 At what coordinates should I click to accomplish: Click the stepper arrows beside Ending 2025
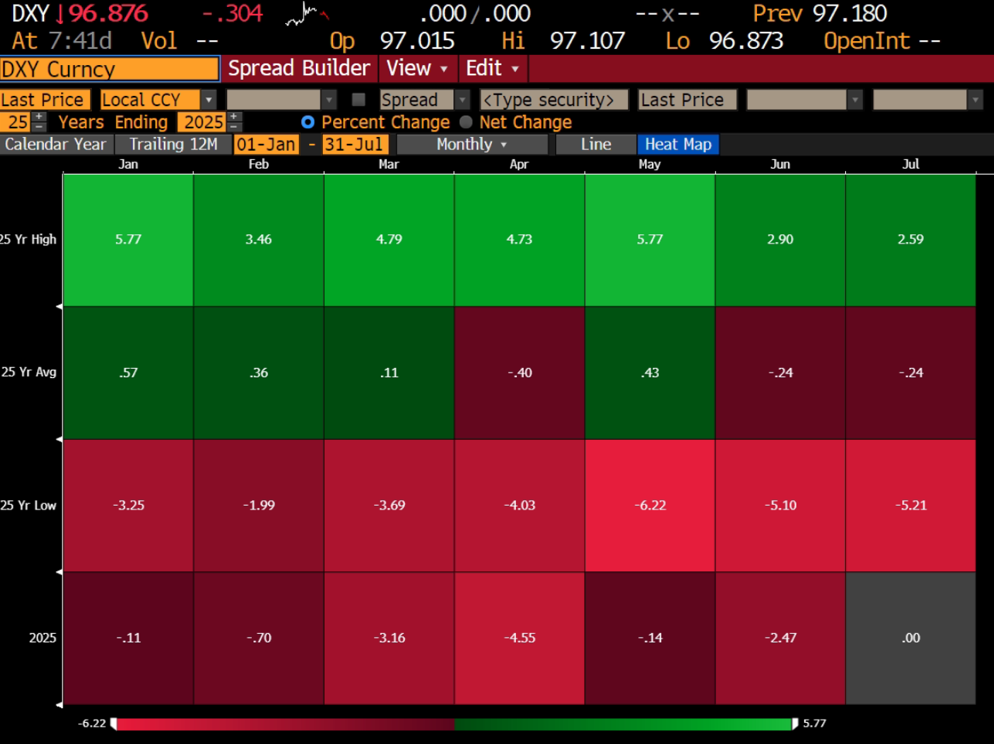click(x=234, y=122)
